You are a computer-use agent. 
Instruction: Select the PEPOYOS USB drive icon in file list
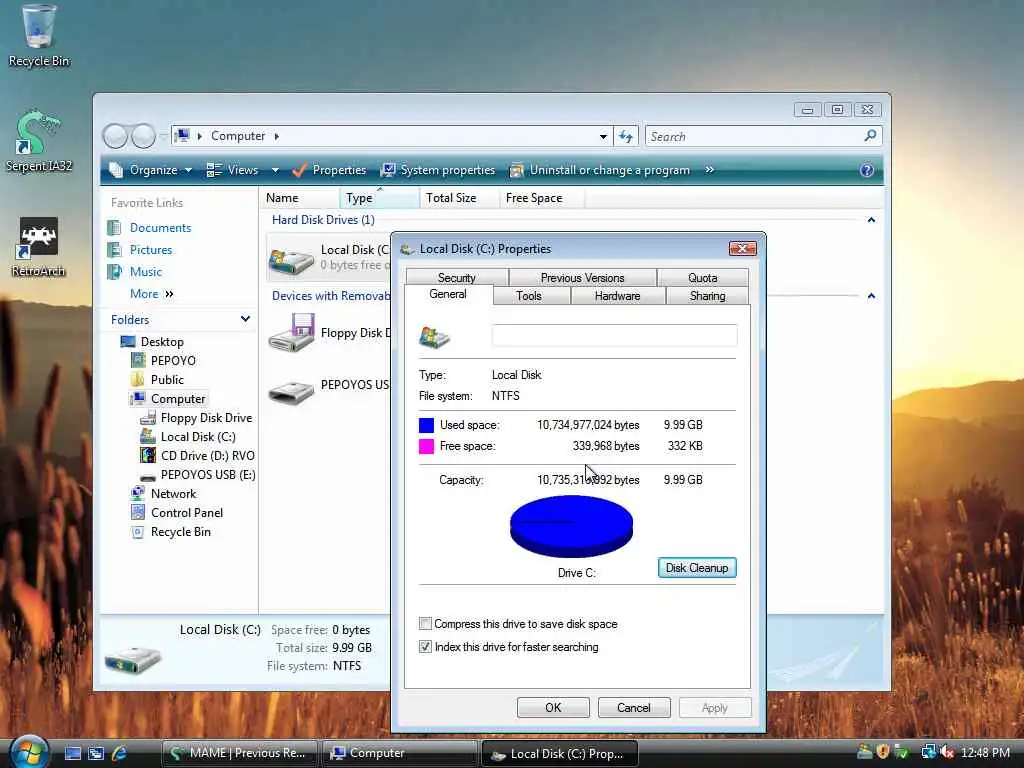click(291, 392)
